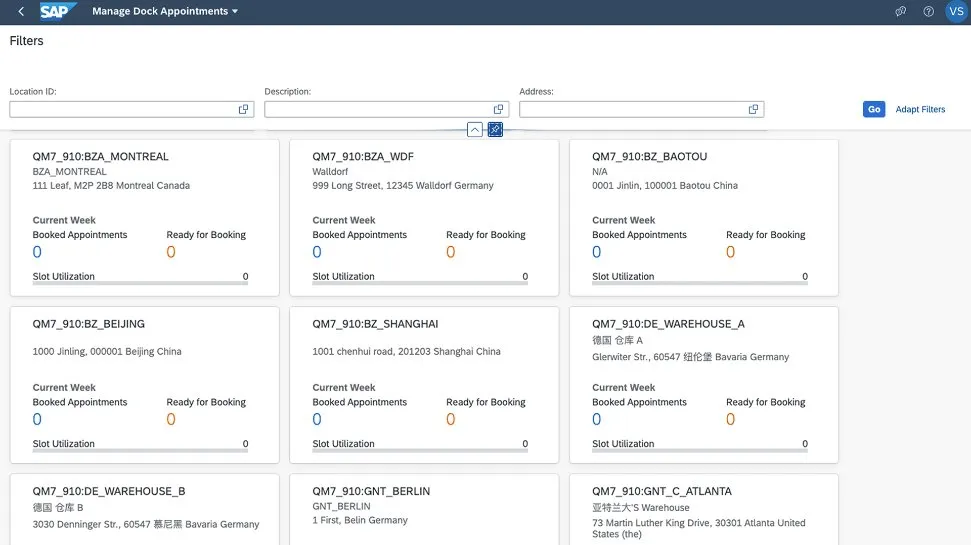Click into the Description input field
971x545 pixels.
(x=375, y=109)
